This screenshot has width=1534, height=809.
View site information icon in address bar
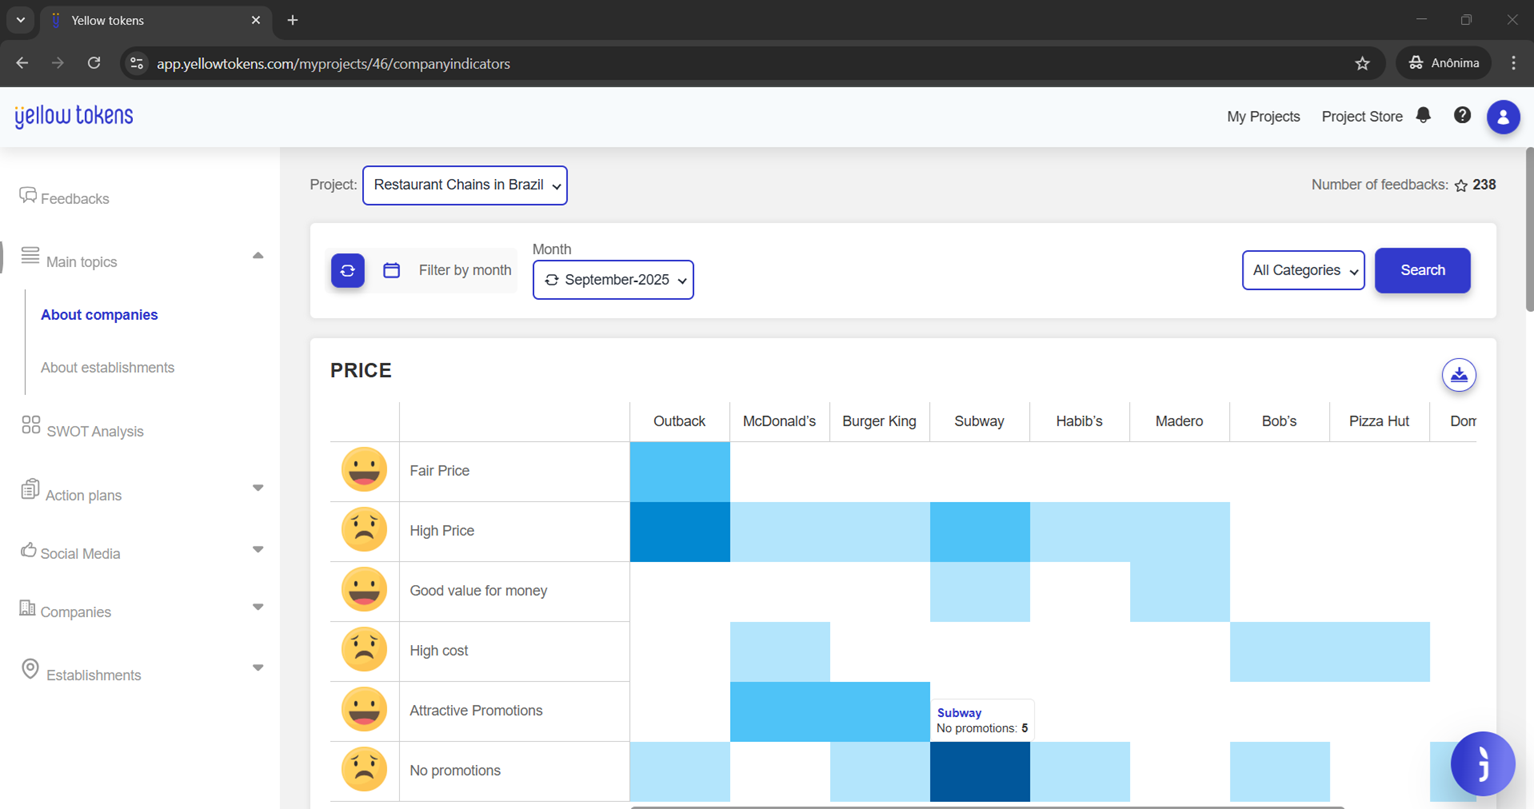click(137, 63)
